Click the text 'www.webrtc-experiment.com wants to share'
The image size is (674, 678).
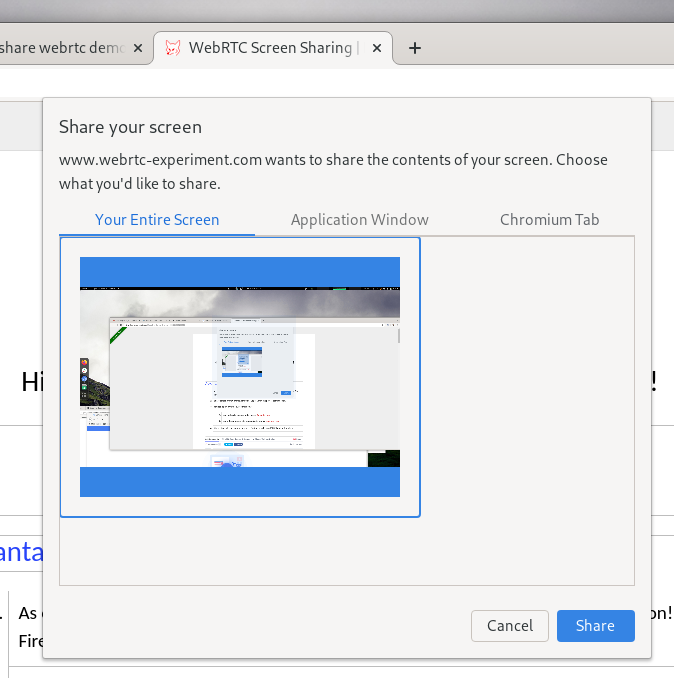[211, 160]
